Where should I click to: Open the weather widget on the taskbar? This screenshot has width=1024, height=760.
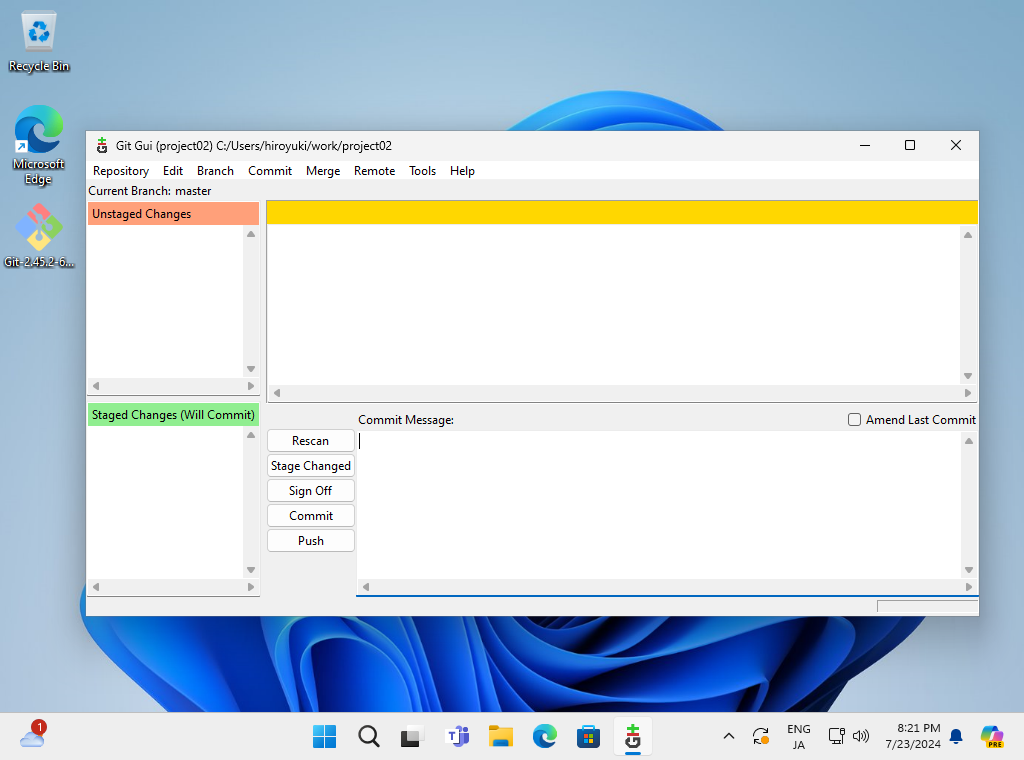[33, 735]
